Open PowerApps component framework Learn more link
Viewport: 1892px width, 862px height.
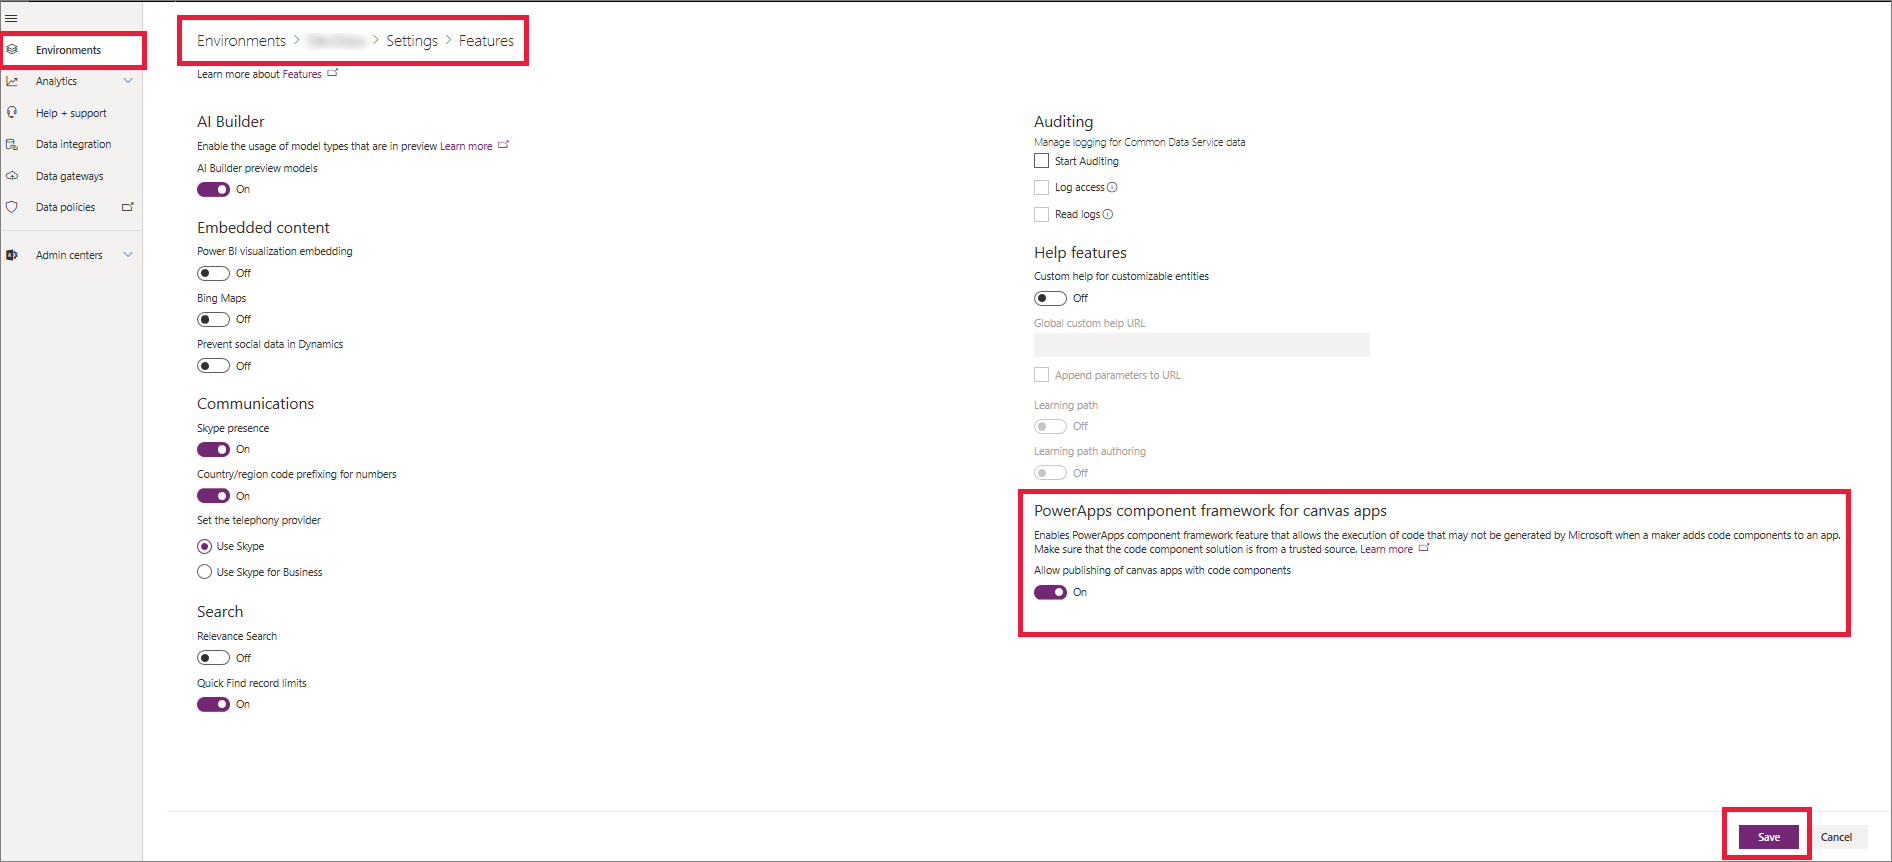pos(1386,549)
